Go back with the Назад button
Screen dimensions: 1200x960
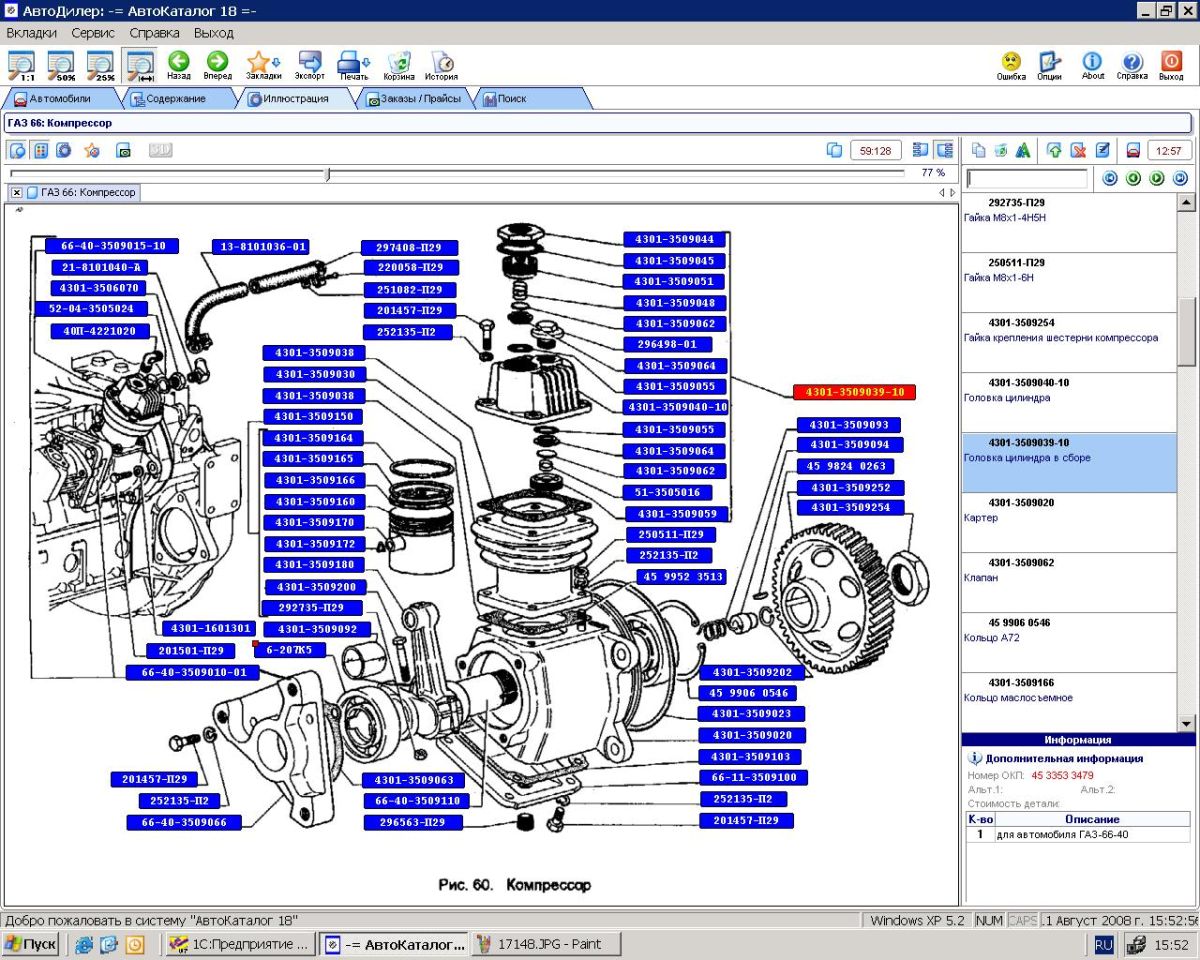click(179, 65)
